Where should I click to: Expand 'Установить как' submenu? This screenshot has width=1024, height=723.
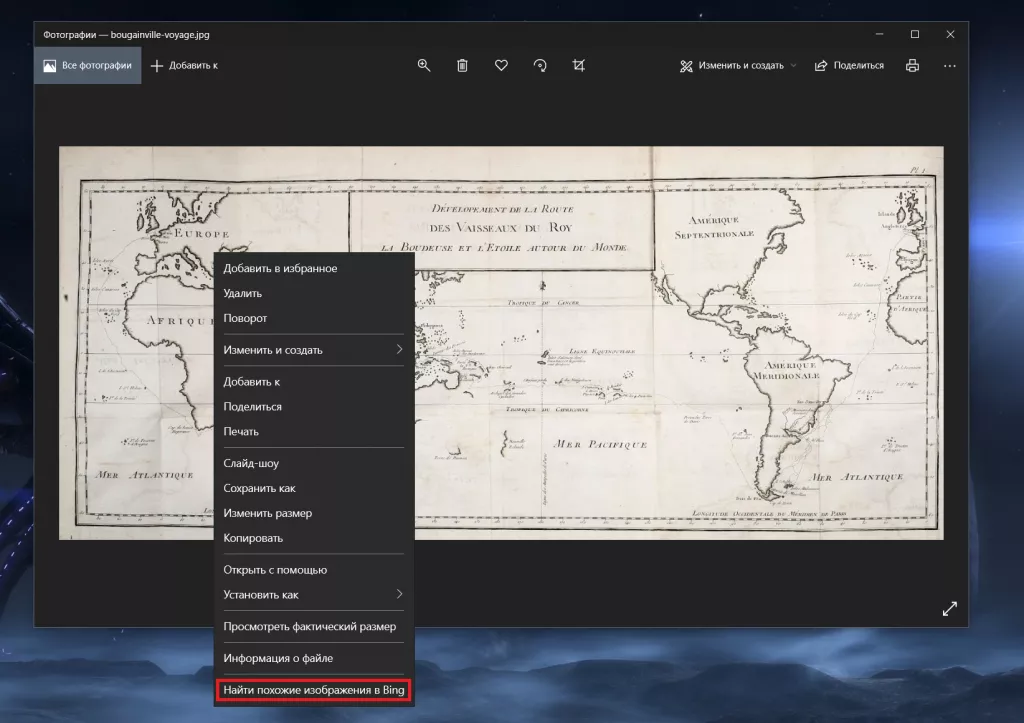(313, 595)
